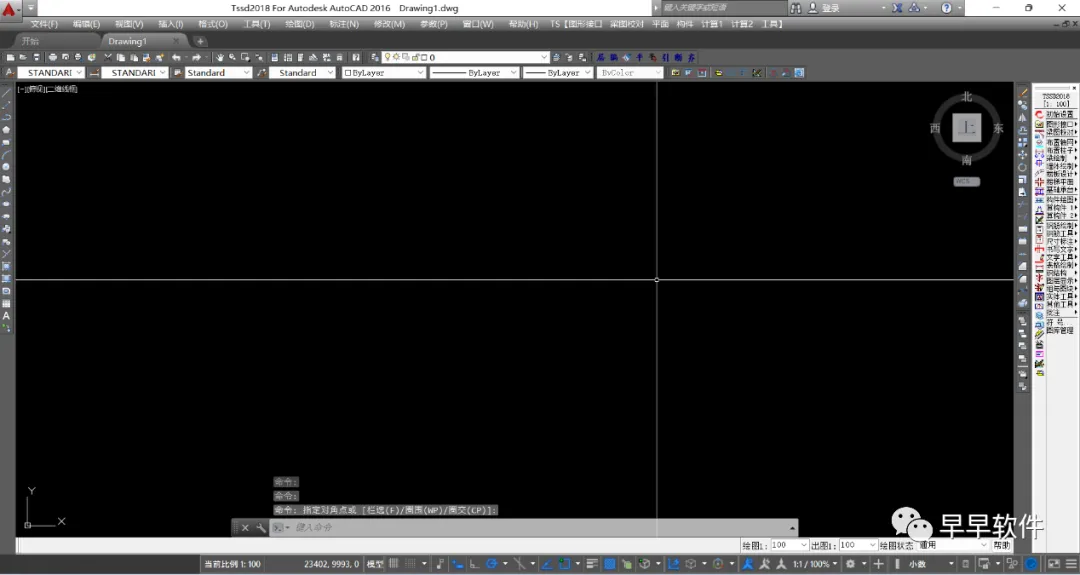Screen dimensions: 1080x575
Task: Open the 出图1 scale 100 dropdown
Action: coord(858,545)
